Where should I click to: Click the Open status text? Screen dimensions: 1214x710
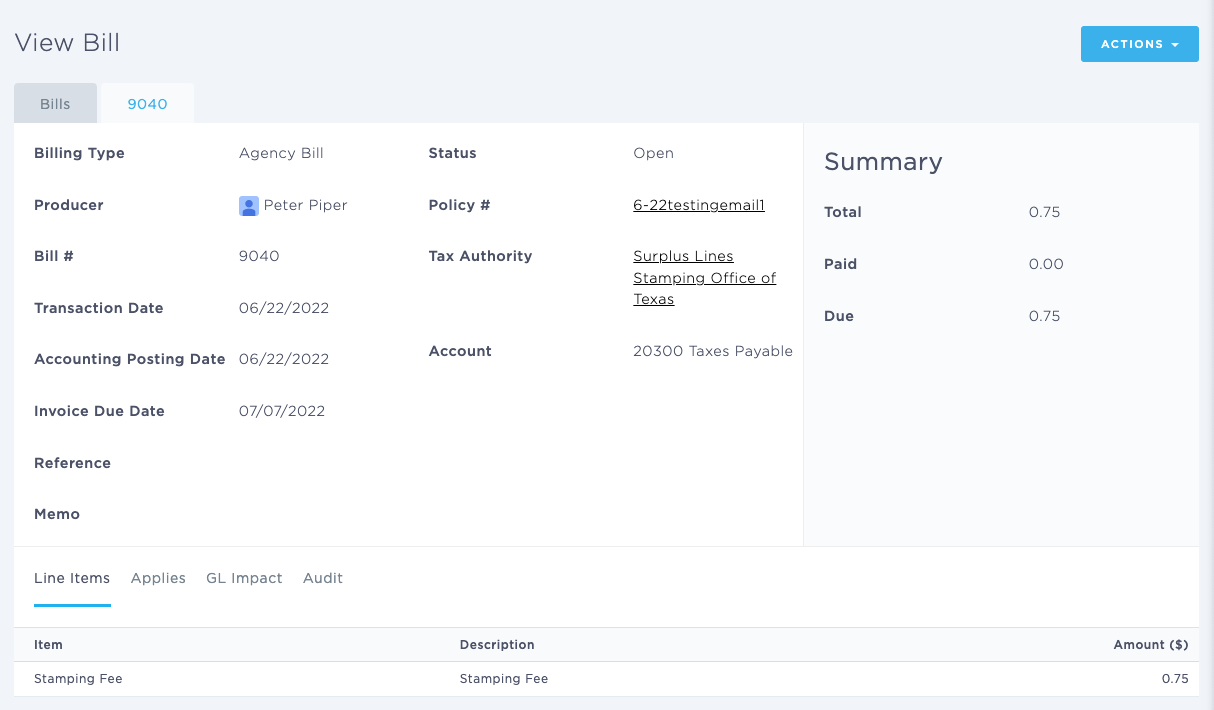point(653,153)
